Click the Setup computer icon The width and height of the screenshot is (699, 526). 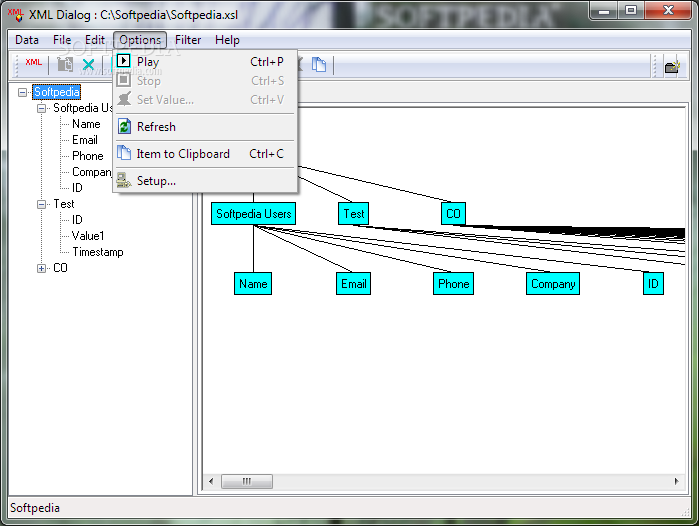pos(124,180)
